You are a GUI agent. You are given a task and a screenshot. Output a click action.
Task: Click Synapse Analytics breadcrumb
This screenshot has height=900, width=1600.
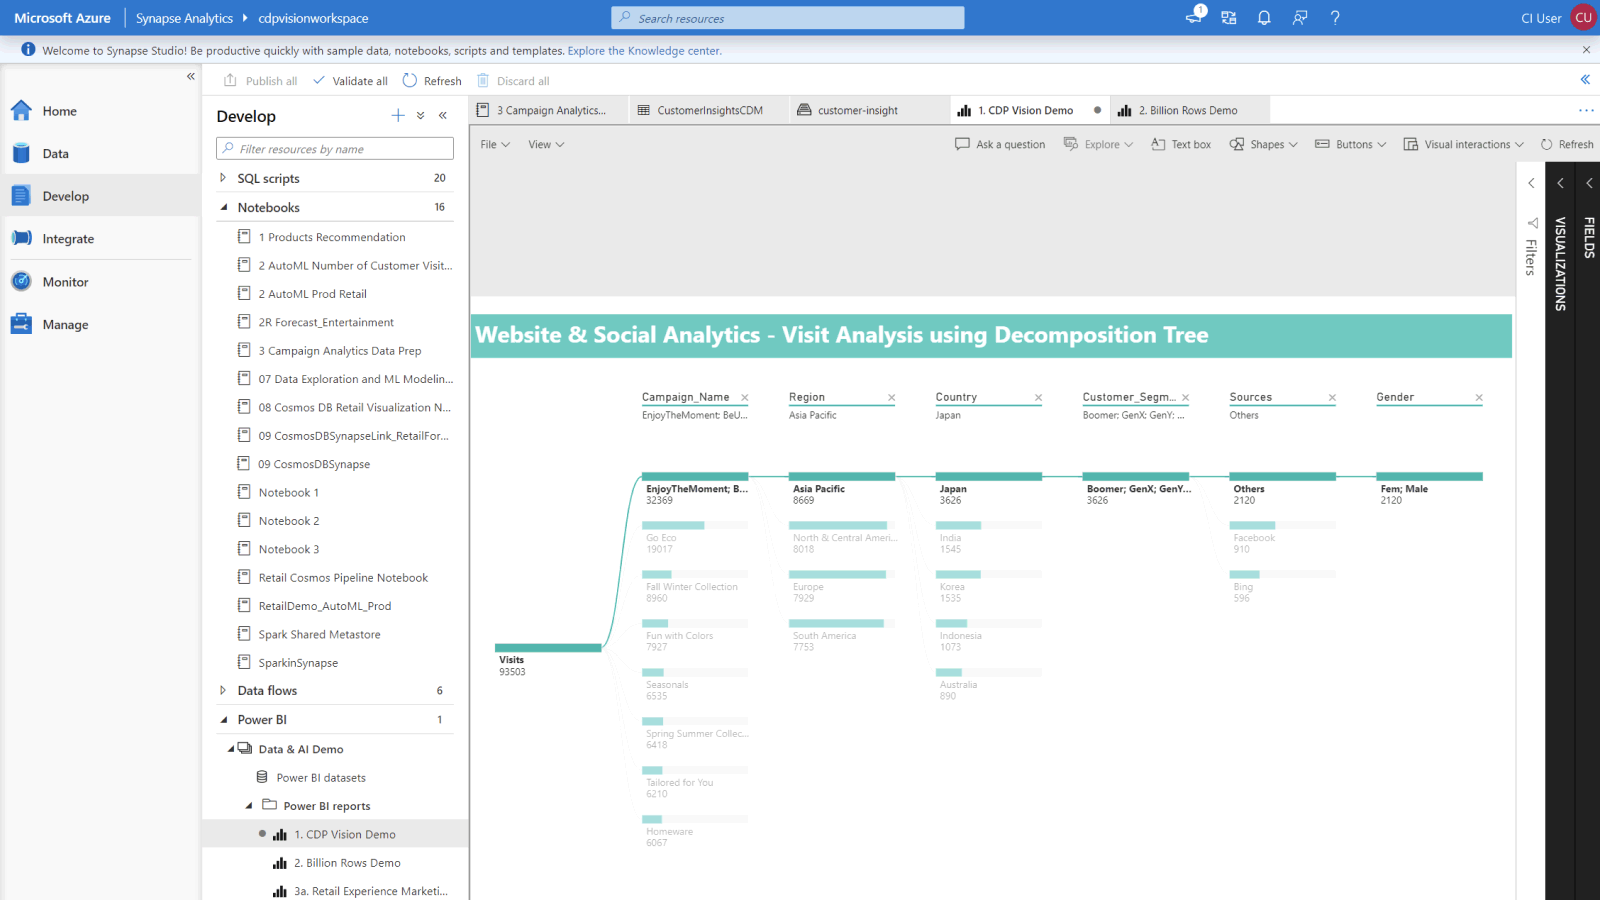(x=184, y=18)
